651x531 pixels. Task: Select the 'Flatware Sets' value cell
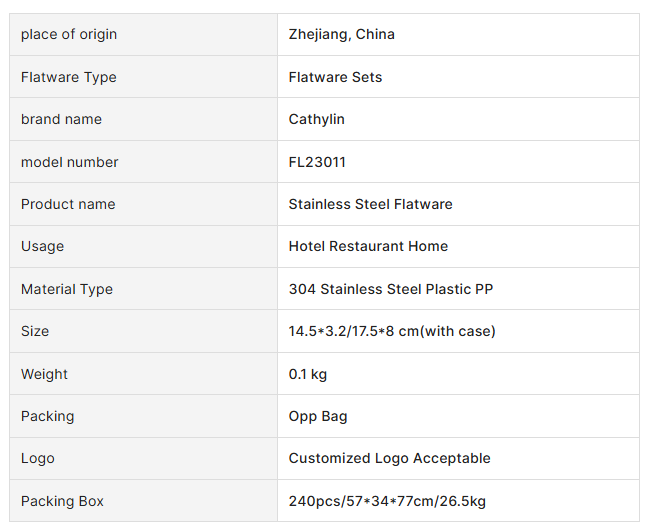(x=335, y=77)
